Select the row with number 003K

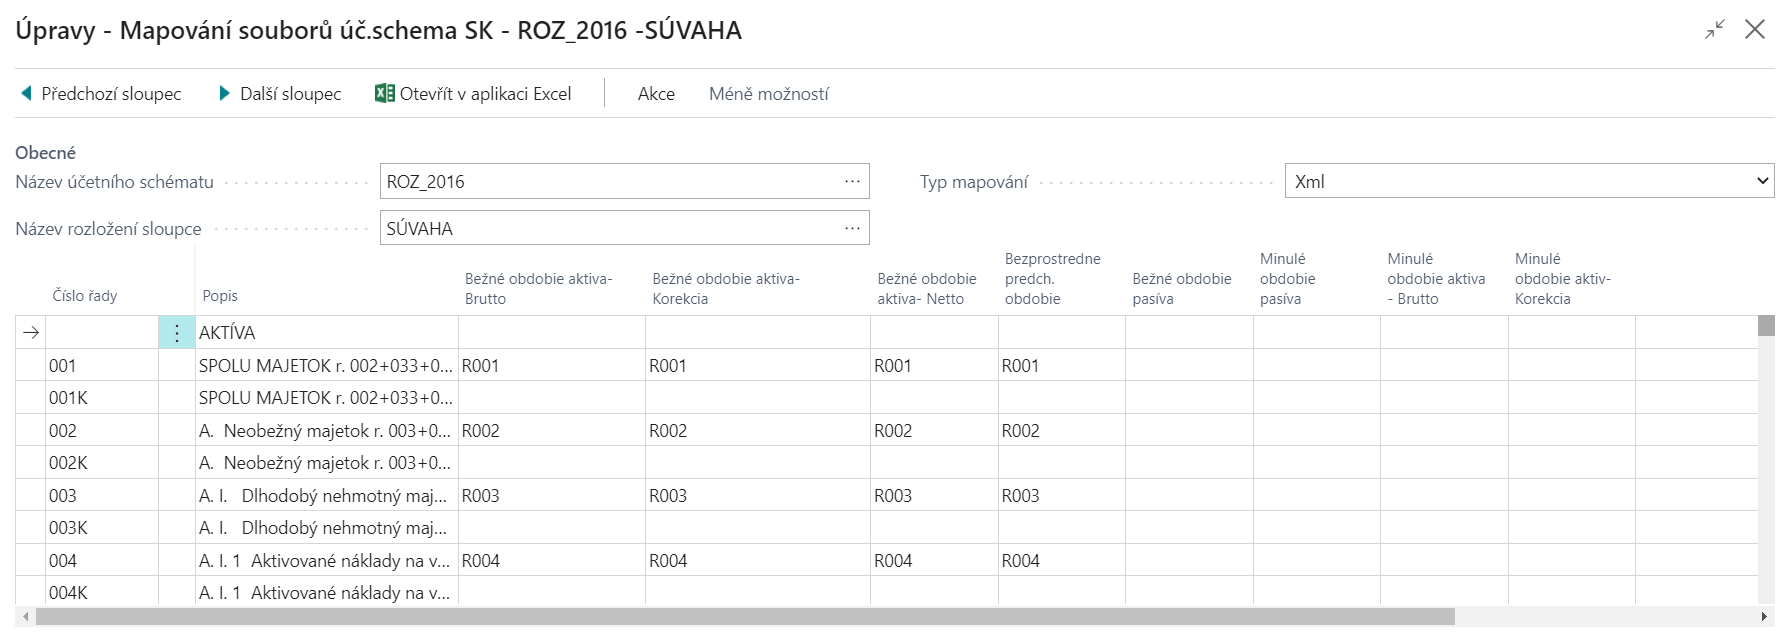click(69, 528)
